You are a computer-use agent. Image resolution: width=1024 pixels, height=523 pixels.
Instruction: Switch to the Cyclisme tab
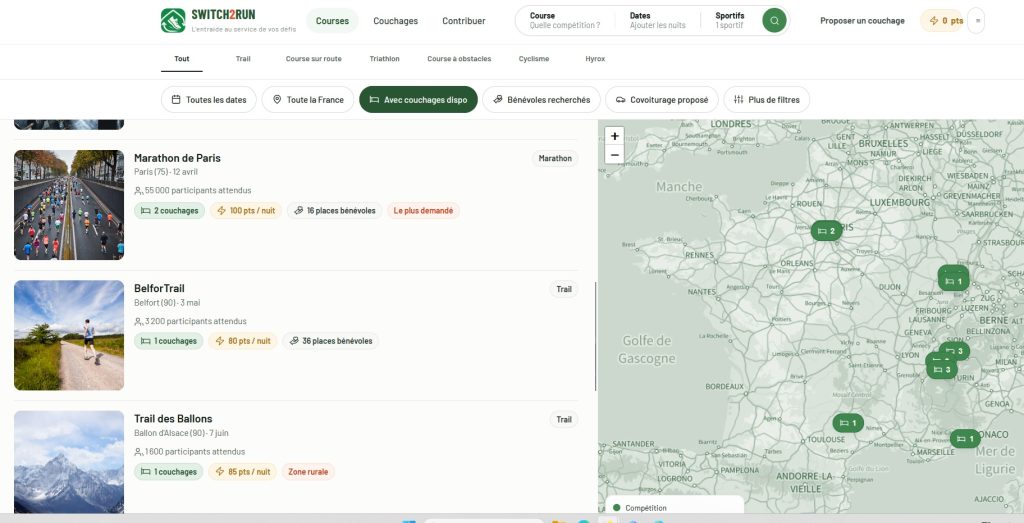[534, 59]
